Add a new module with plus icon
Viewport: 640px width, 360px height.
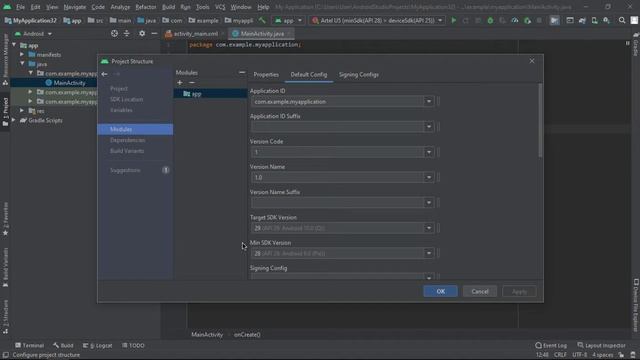(x=180, y=82)
